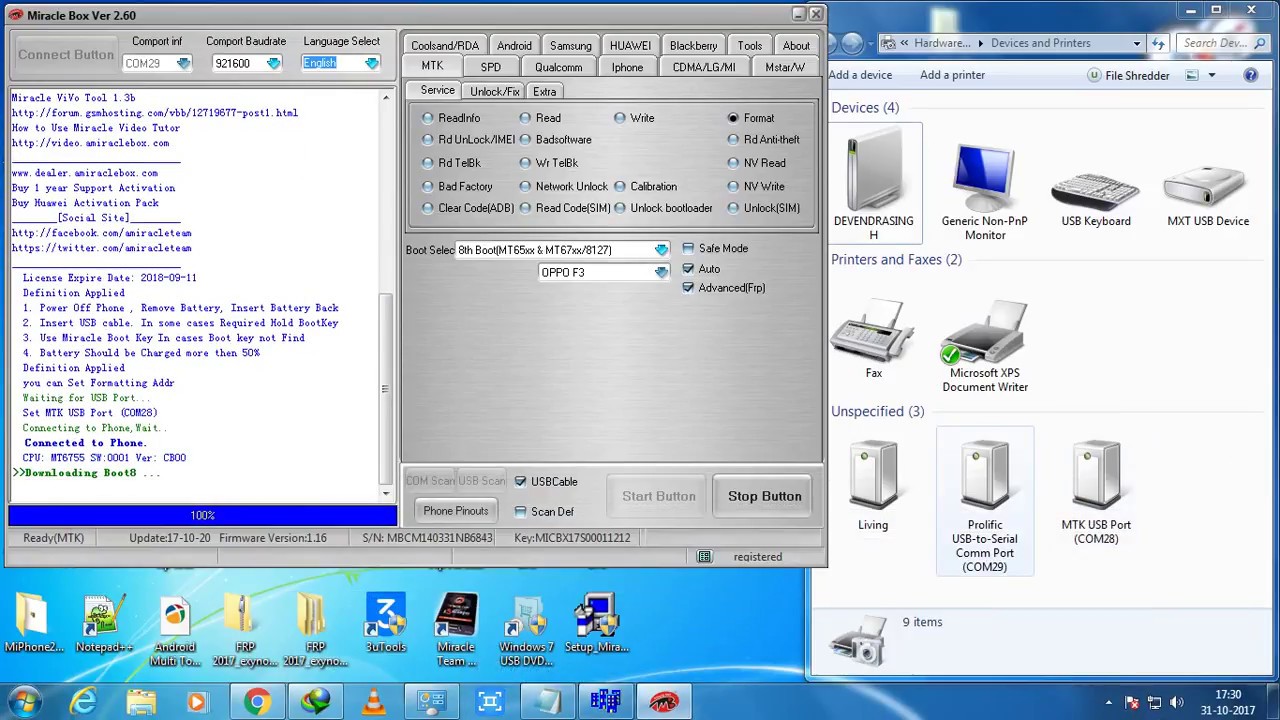
Task: Open Windows Start menu
Action: [x=24, y=702]
